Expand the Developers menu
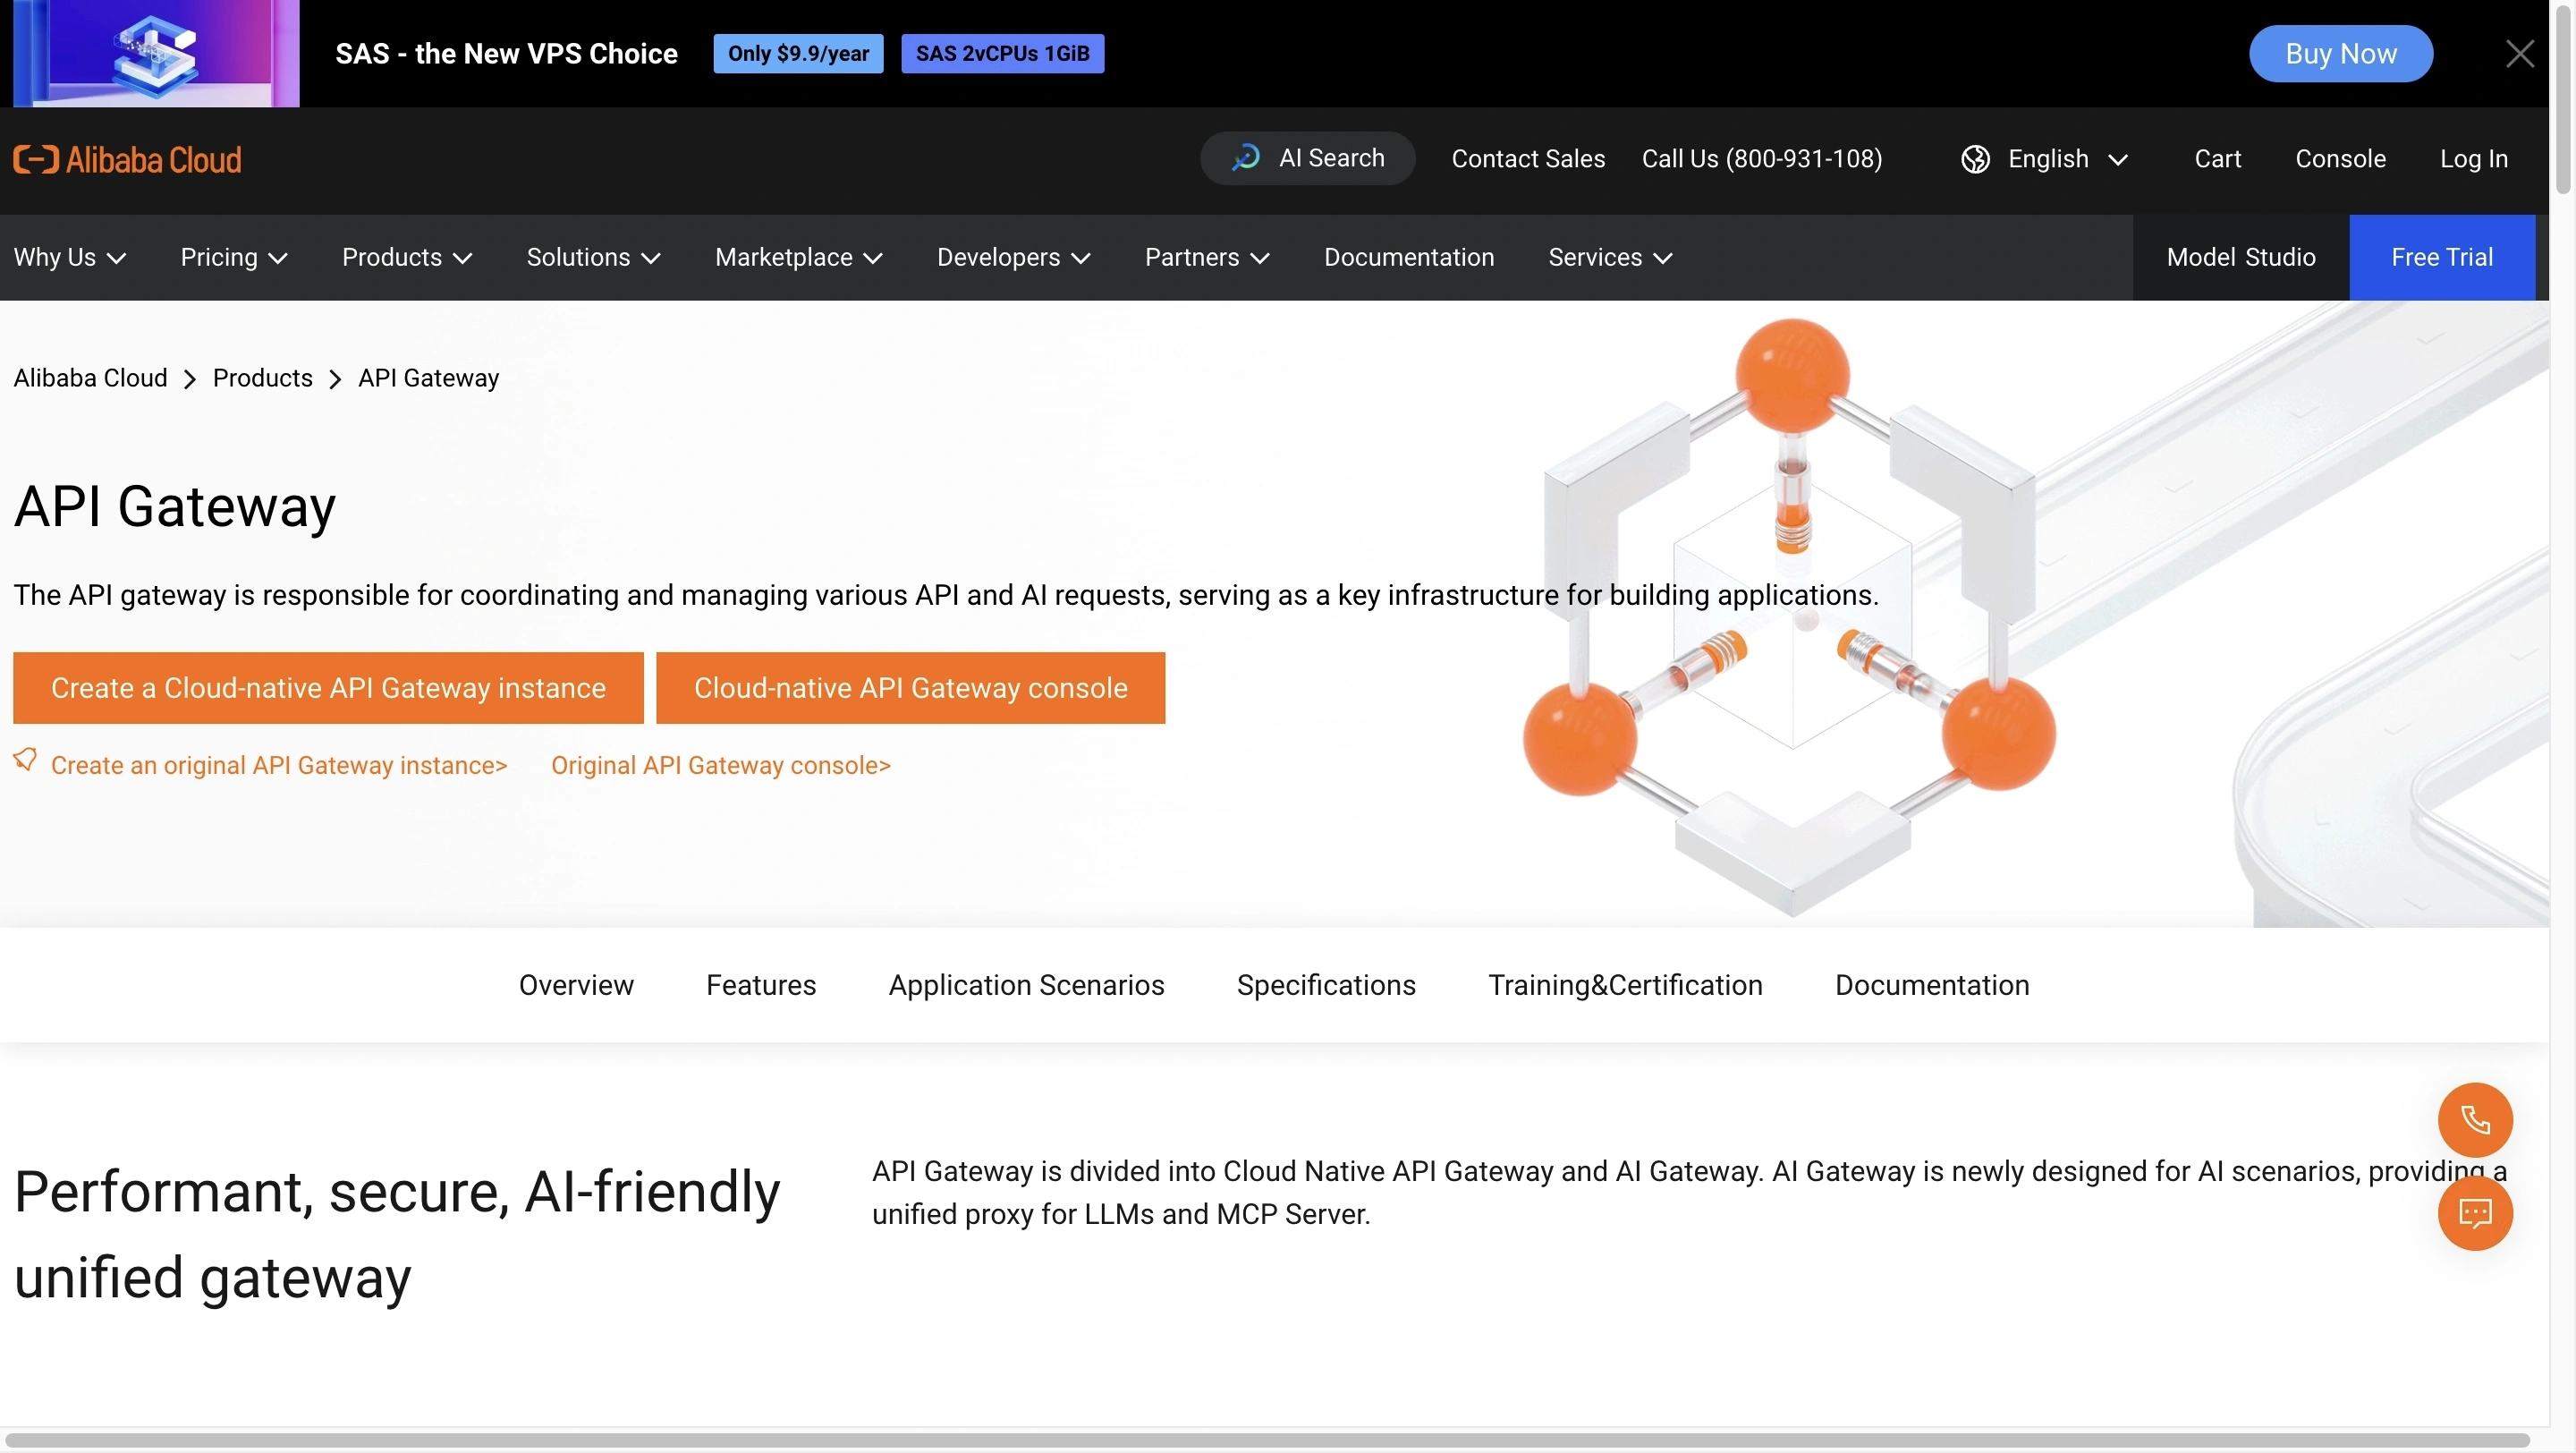Image resolution: width=2576 pixels, height=1453 pixels. pos(1014,257)
